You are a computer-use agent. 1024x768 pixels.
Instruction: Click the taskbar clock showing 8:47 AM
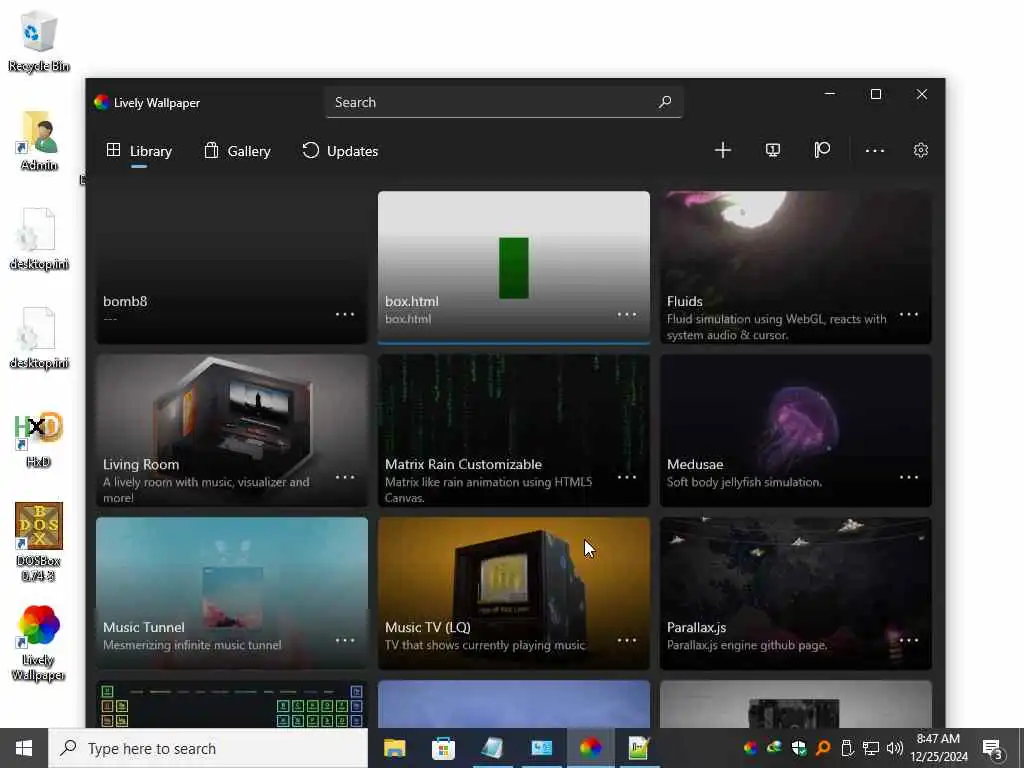coord(939,748)
